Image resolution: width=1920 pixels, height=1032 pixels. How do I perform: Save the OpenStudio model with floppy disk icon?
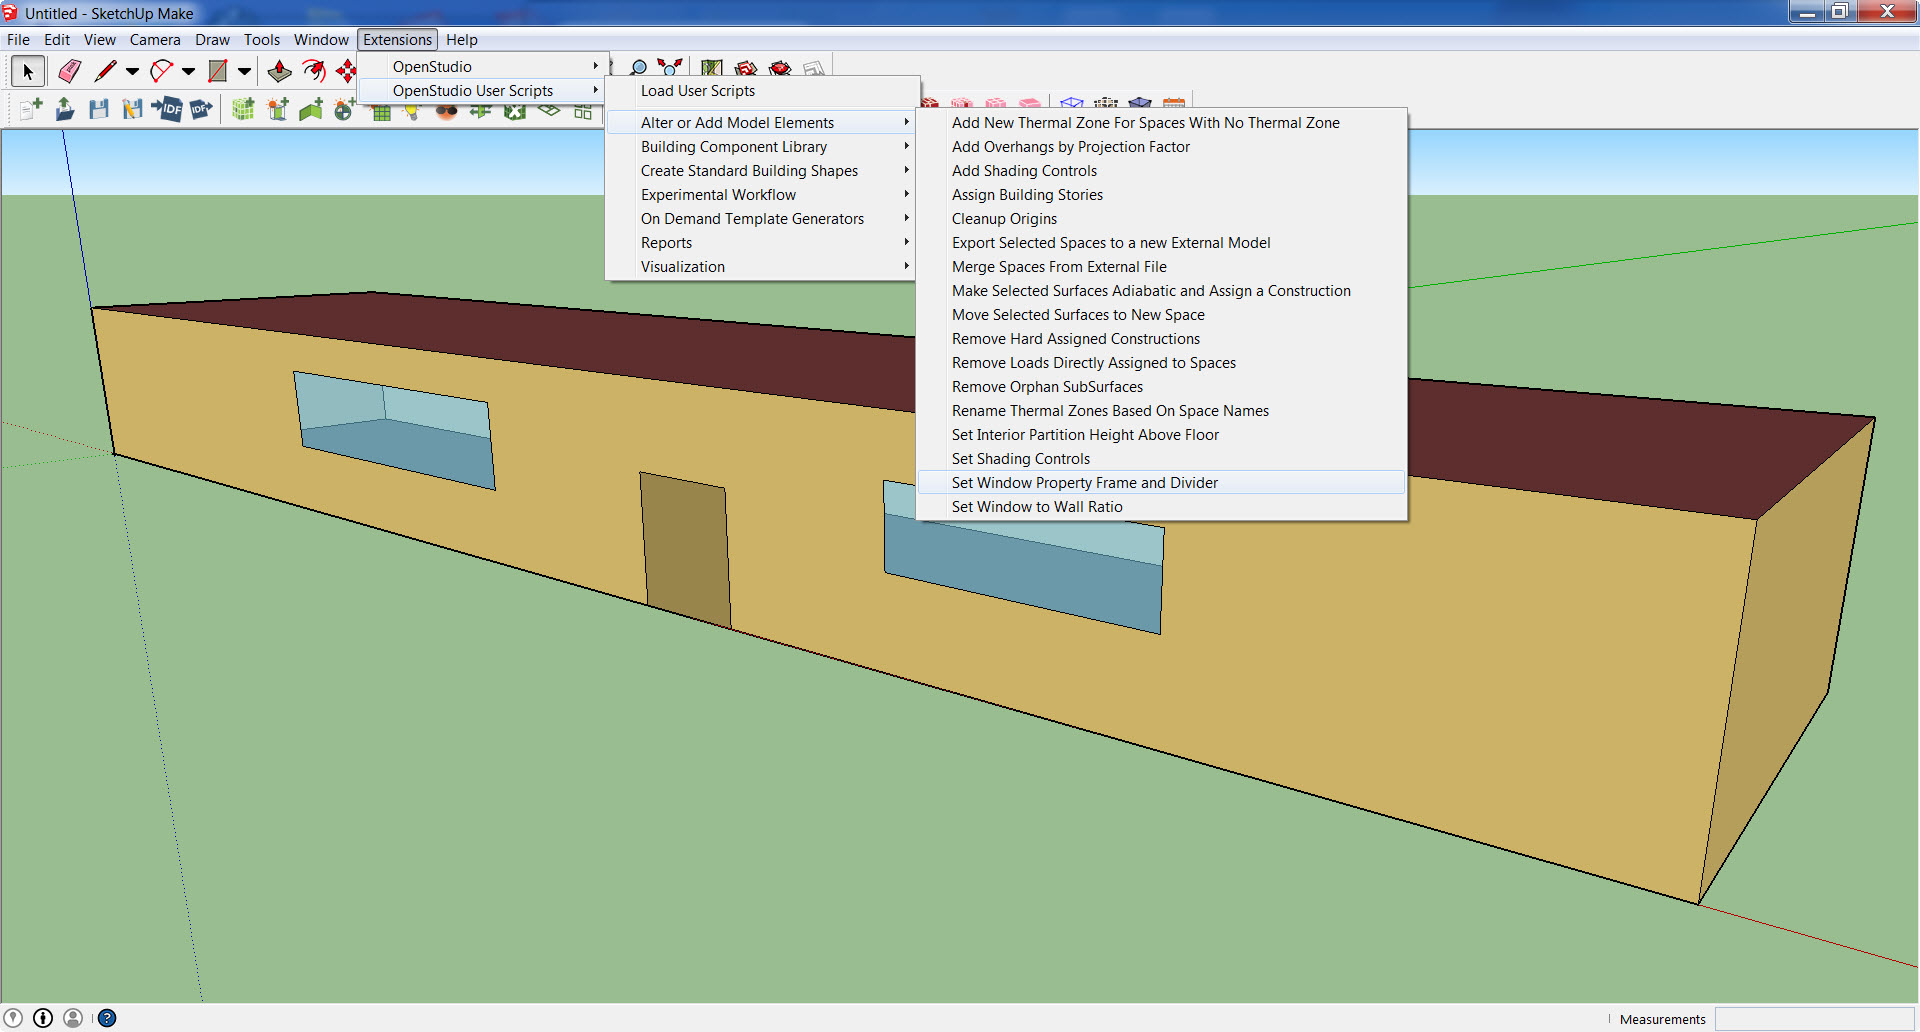click(x=98, y=110)
